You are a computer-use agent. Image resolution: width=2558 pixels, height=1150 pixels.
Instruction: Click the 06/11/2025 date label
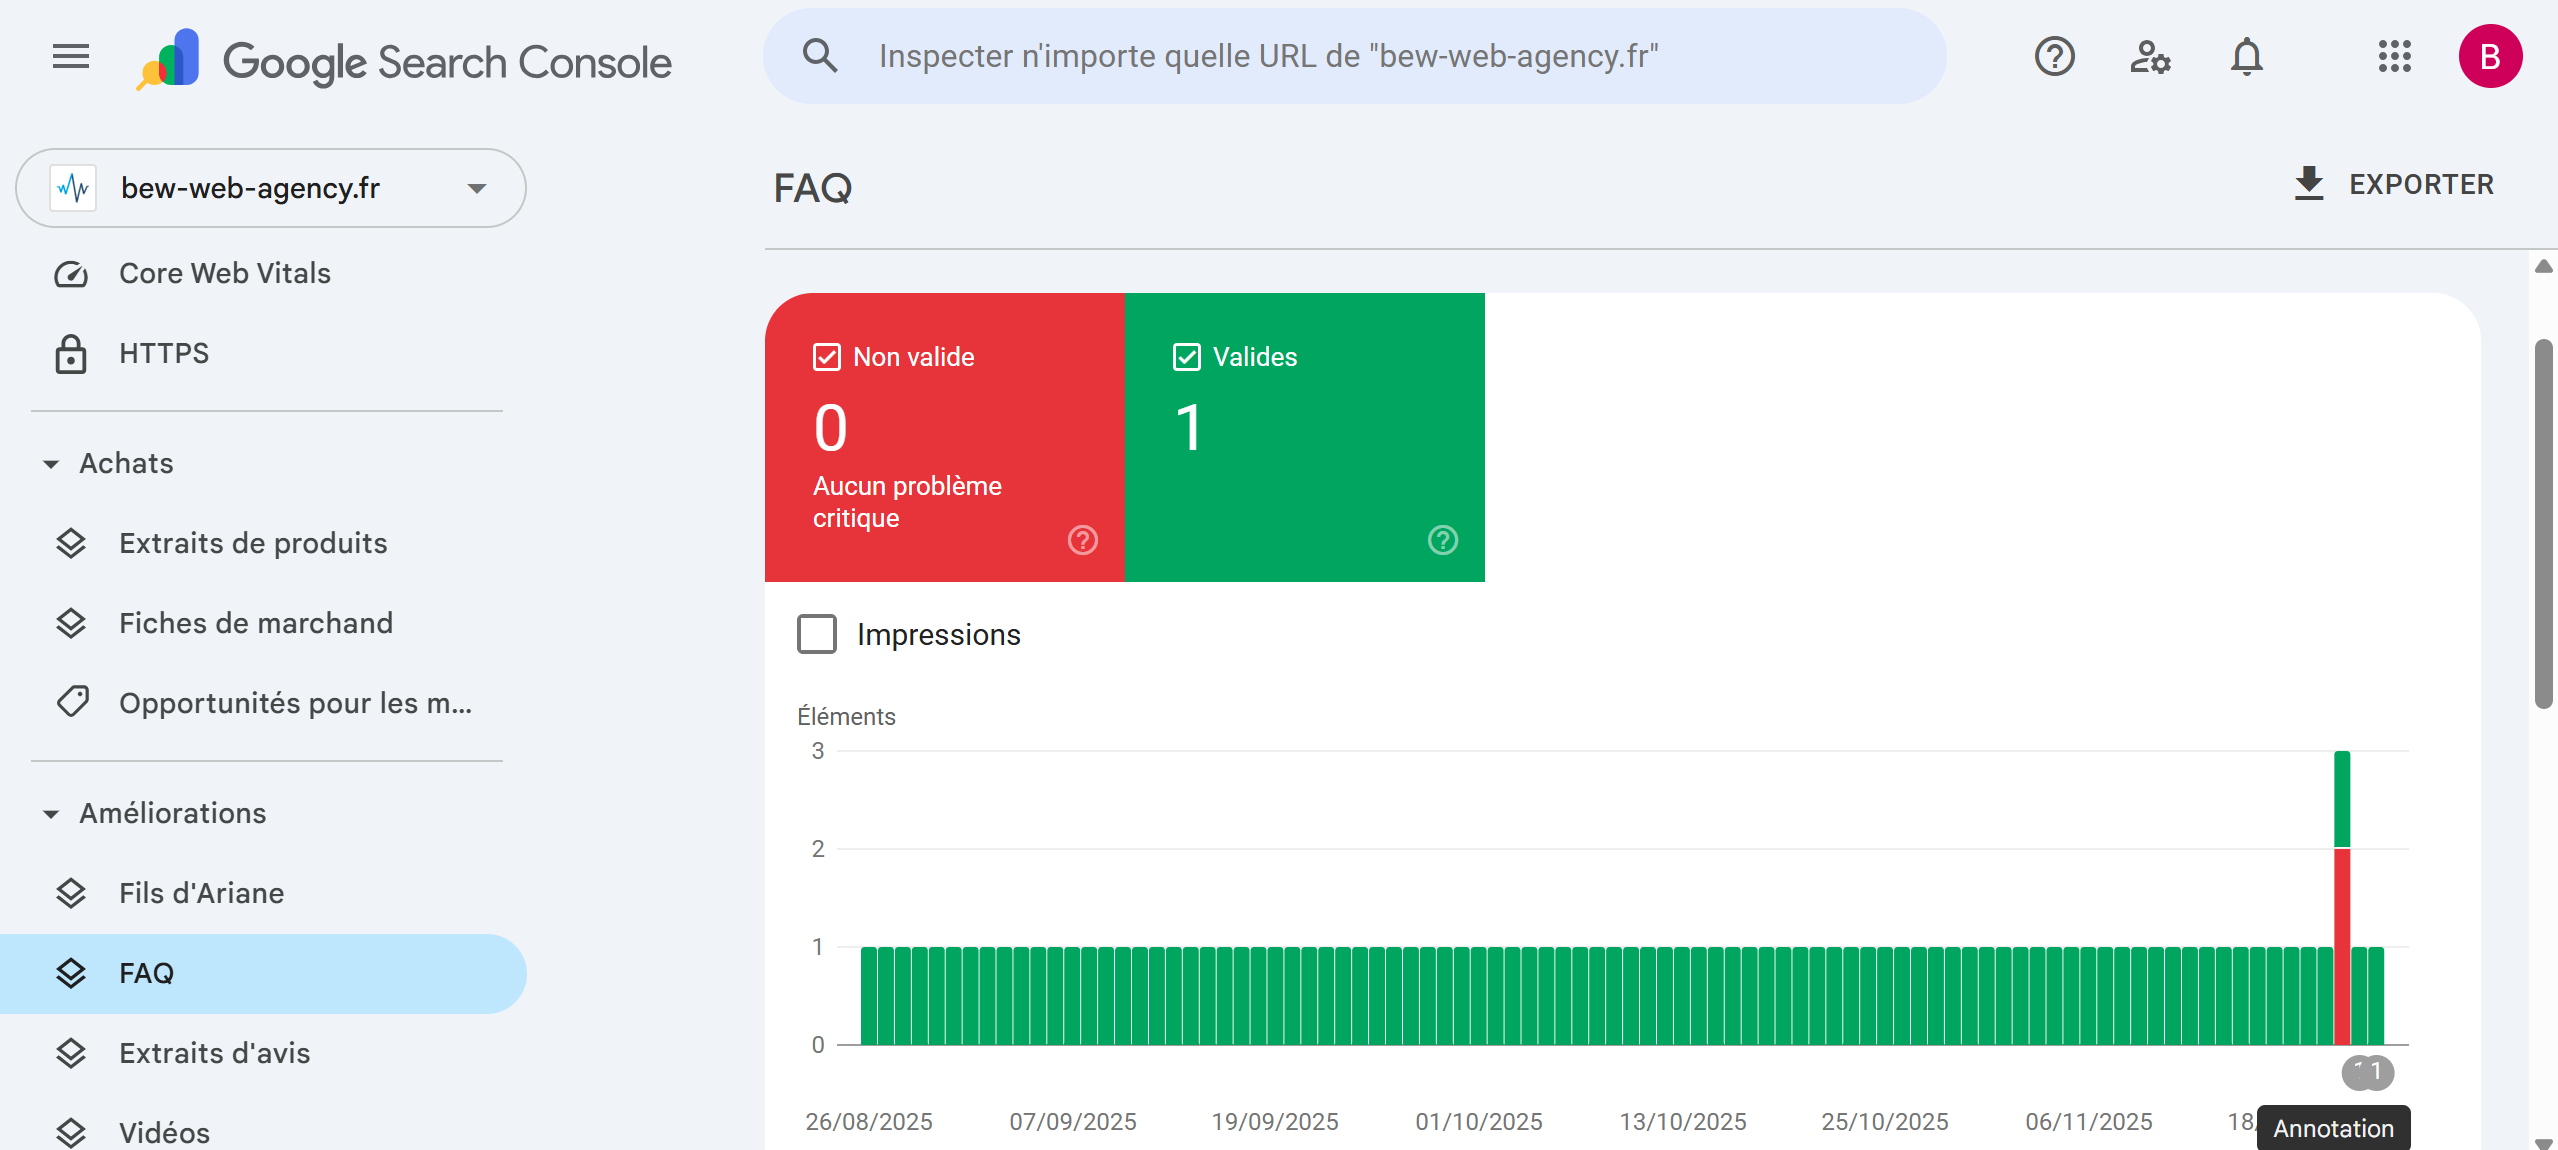(x=2089, y=1122)
